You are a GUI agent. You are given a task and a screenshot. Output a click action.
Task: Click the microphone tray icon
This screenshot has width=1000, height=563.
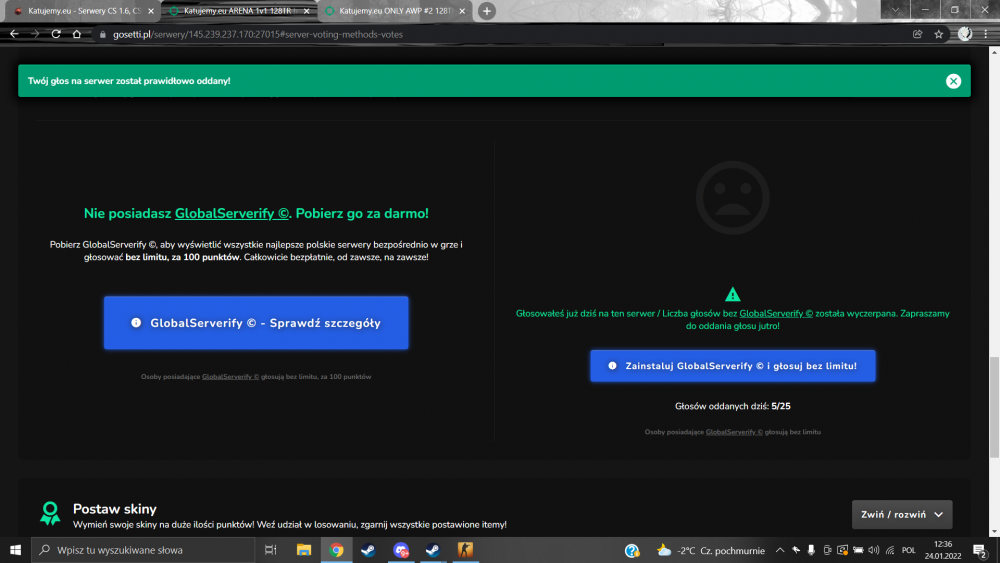click(811, 550)
